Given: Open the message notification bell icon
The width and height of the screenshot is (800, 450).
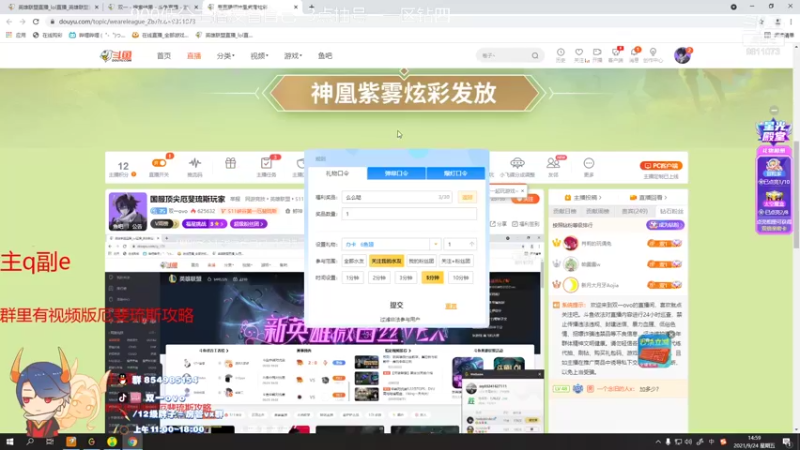Looking at the screenshot, I should tap(634, 55).
